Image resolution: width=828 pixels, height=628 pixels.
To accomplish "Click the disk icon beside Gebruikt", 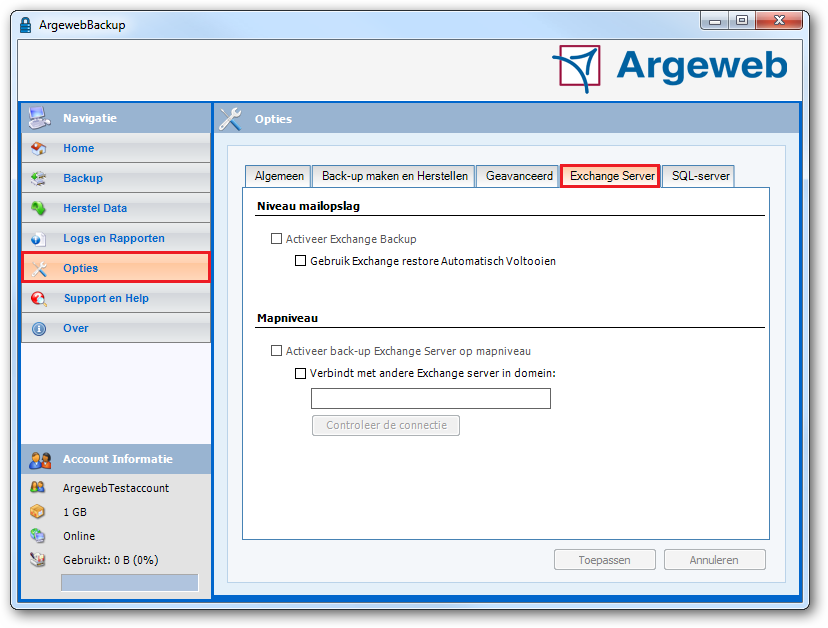I will tap(37, 559).
